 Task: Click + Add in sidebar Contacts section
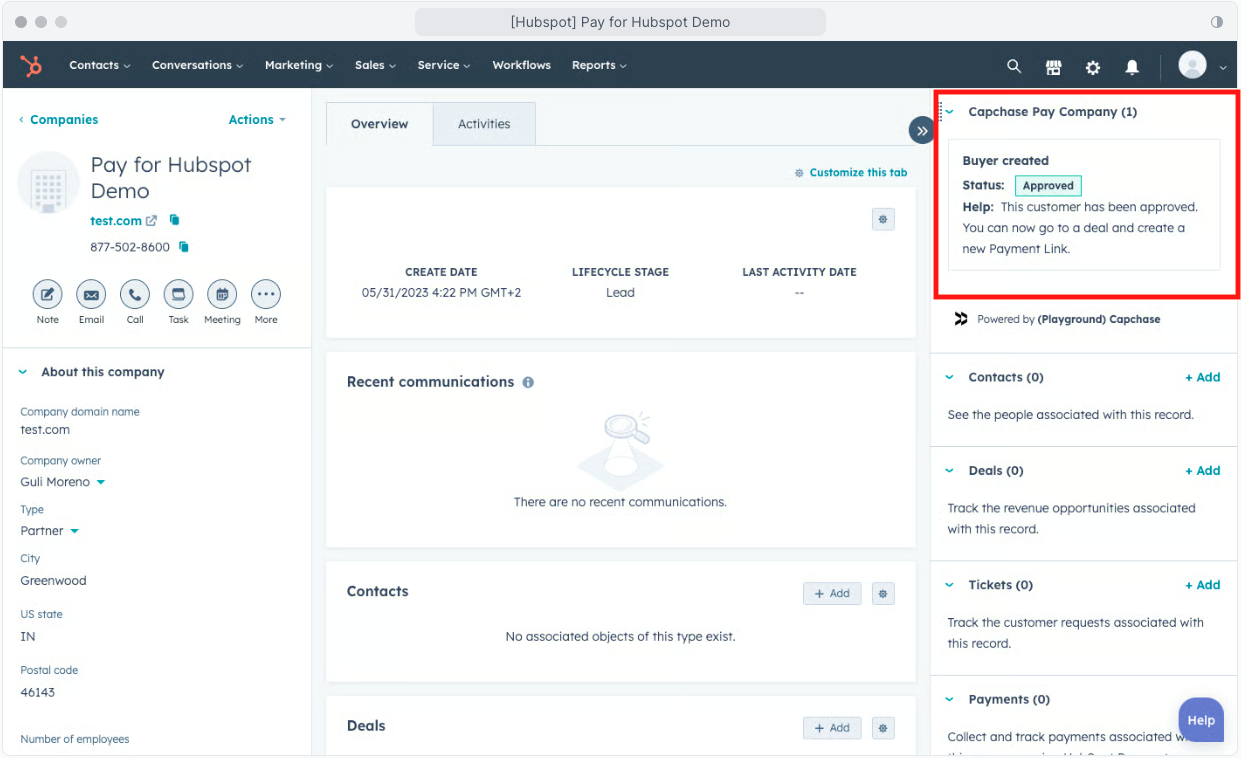(x=1203, y=378)
